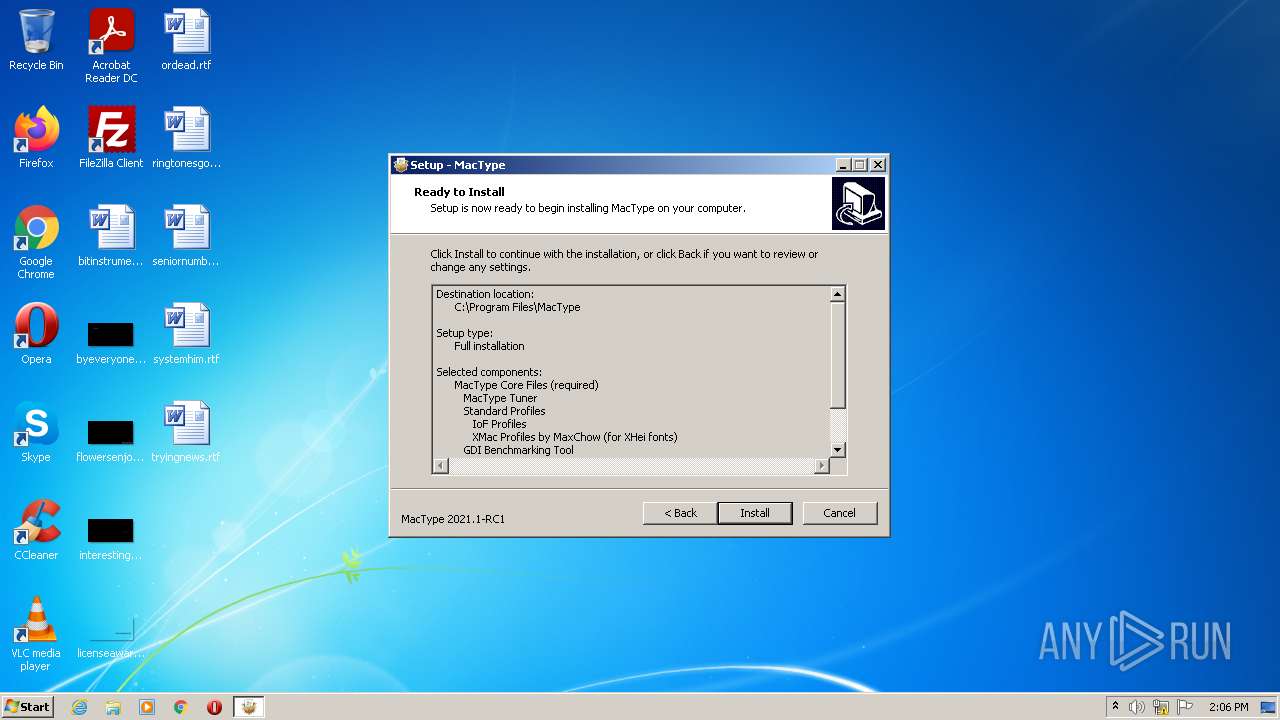
Task: Click the horizontal scroll-left arrow in summary
Action: point(440,465)
